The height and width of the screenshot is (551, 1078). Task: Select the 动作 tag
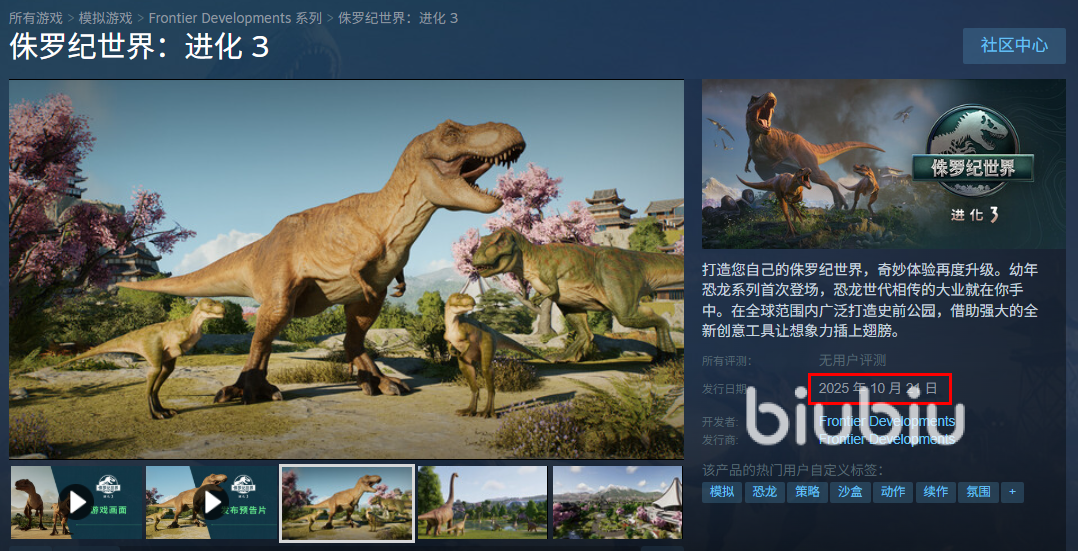coord(892,492)
